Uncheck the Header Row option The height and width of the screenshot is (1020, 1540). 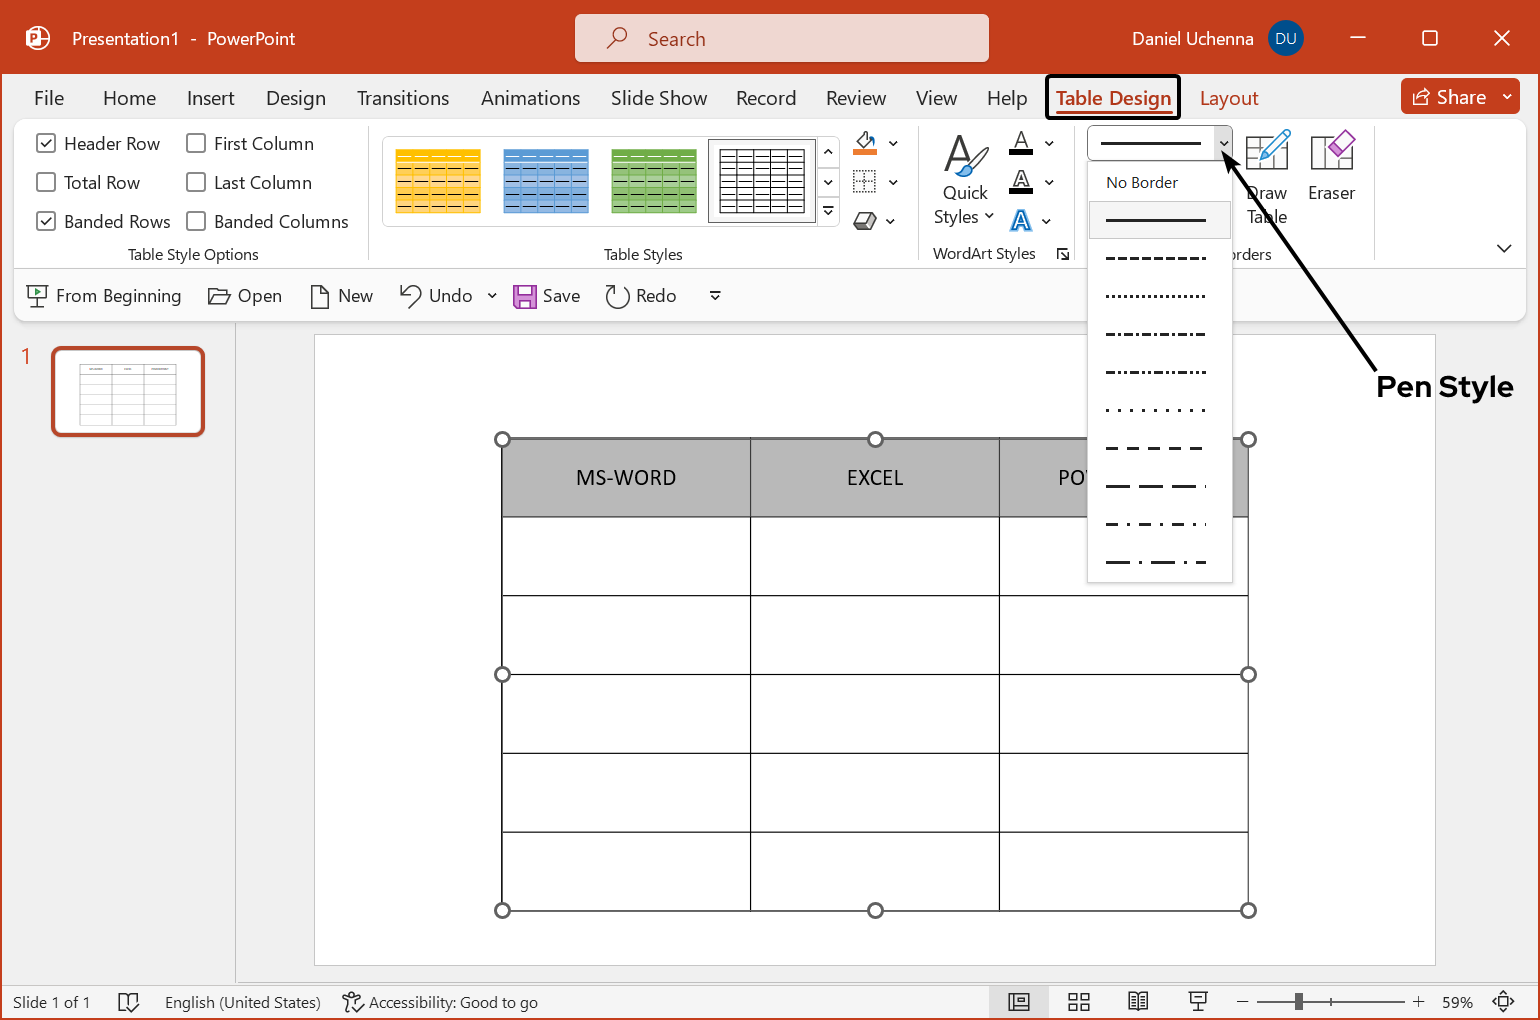pyautogui.click(x=46, y=142)
